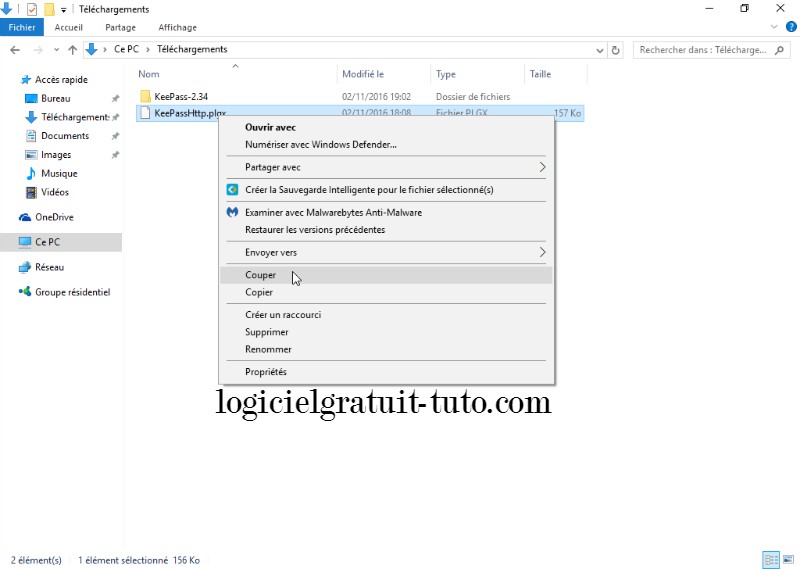Screen dimensions: 800x569
Task: Open Documents in the navigation pane
Action: coord(65,136)
